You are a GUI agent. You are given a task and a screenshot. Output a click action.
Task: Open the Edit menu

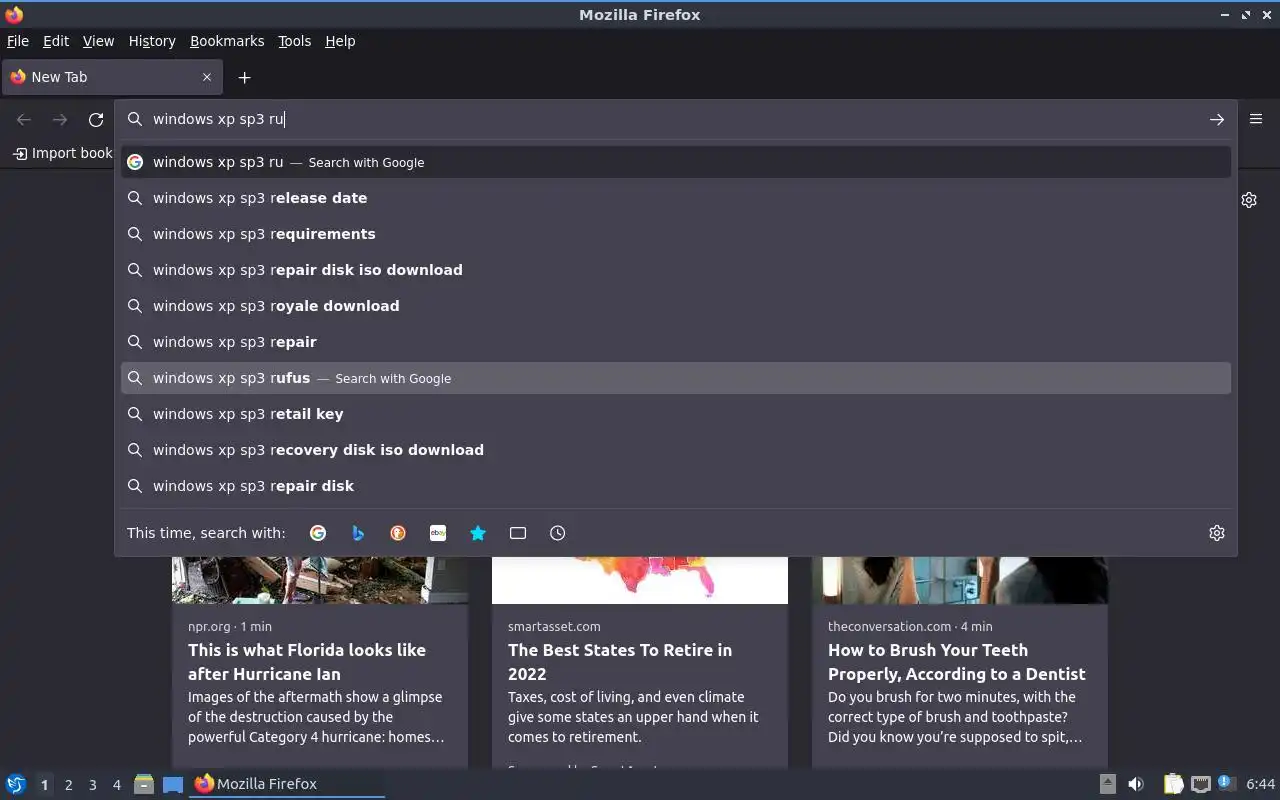pyautogui.click(x=56, y=41)
